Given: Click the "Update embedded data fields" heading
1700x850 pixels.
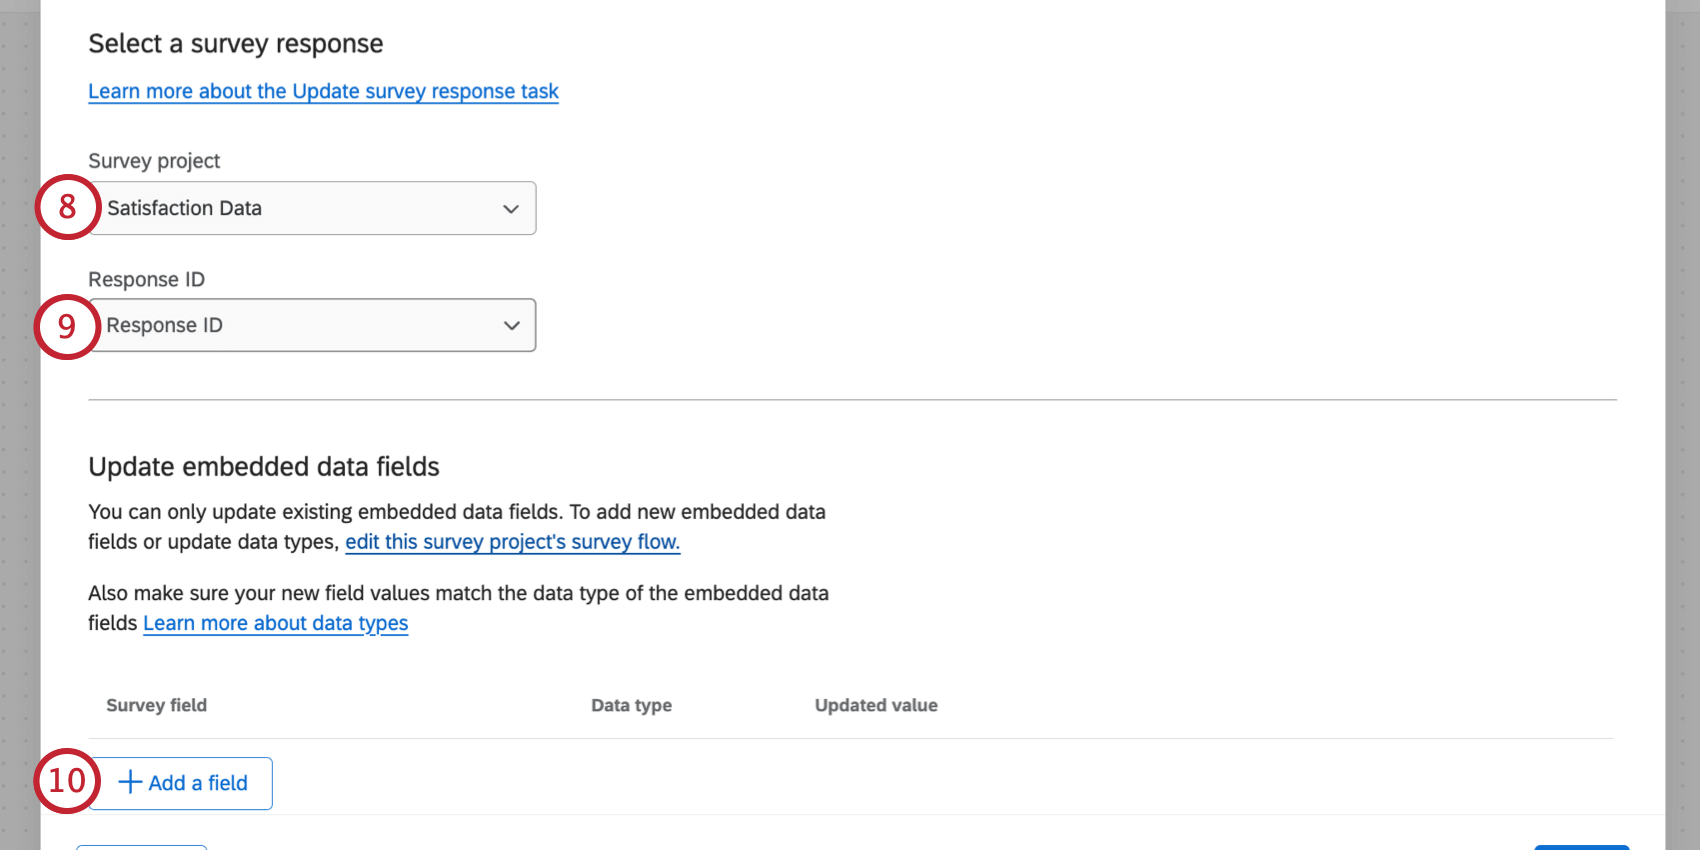Looking at the screenshot, I should pos(264,466).
